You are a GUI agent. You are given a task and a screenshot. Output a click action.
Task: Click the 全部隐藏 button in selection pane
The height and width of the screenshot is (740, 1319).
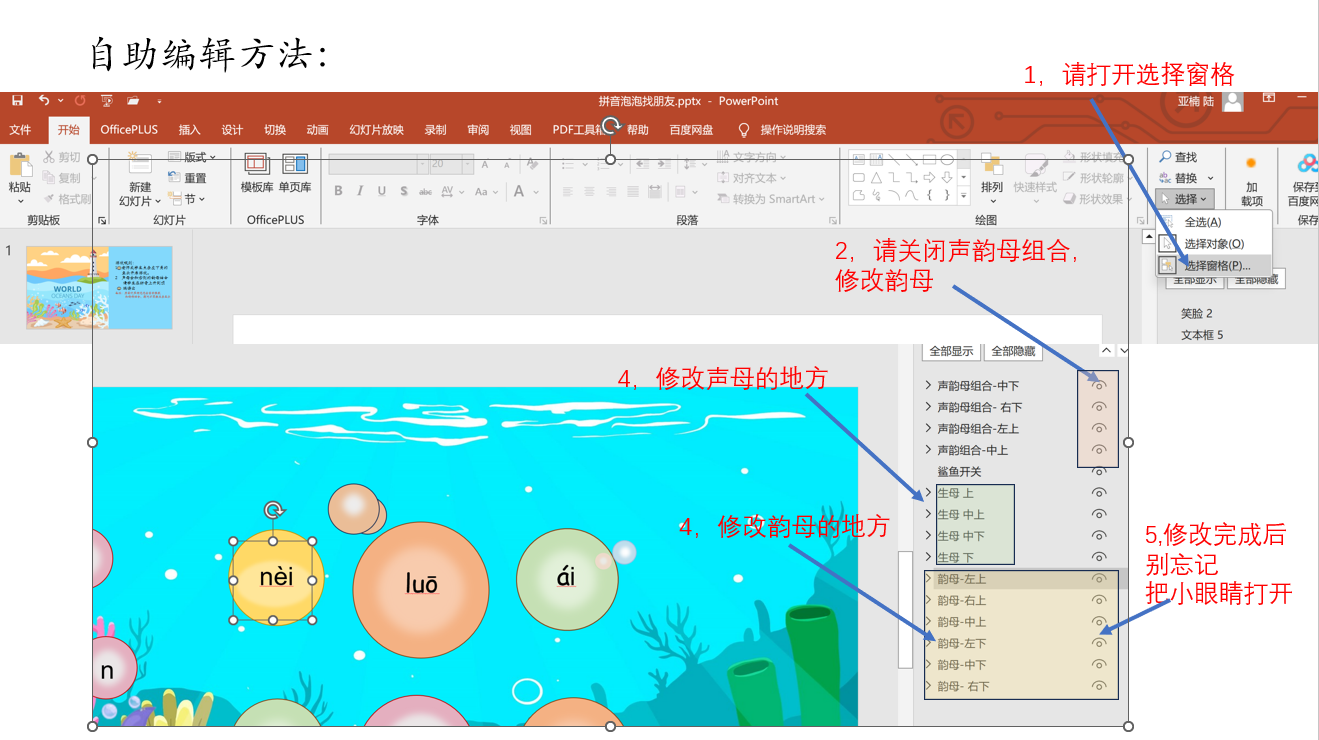(1014, 352)
